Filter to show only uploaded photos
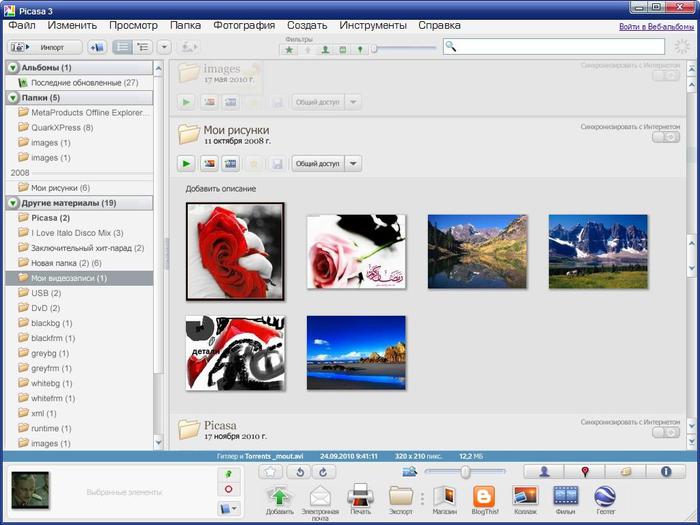 click(308, 50)
